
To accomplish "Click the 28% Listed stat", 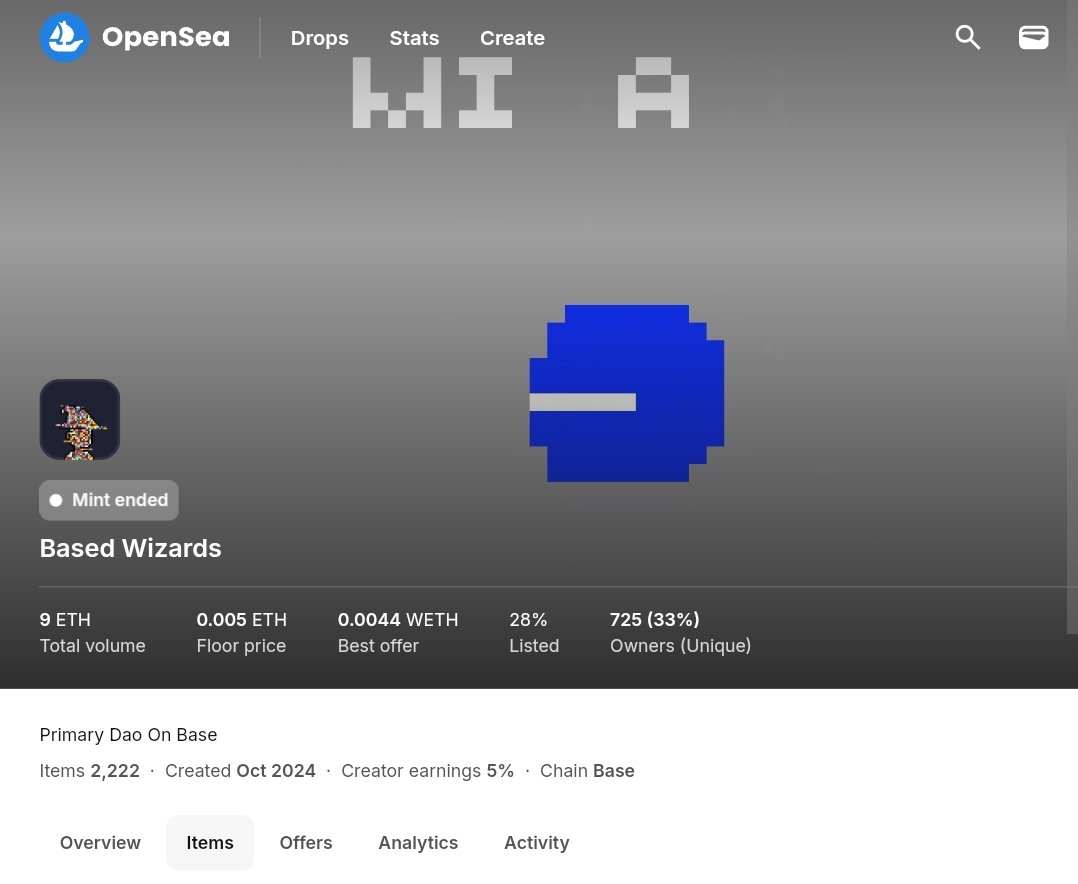I will pyautogui.click(x=534, y=632).
